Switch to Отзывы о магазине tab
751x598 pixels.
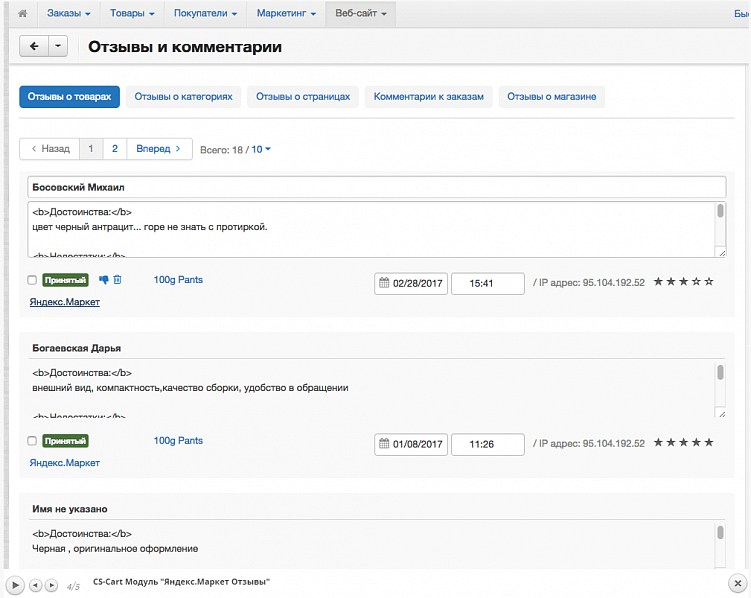tap(552, 97)
